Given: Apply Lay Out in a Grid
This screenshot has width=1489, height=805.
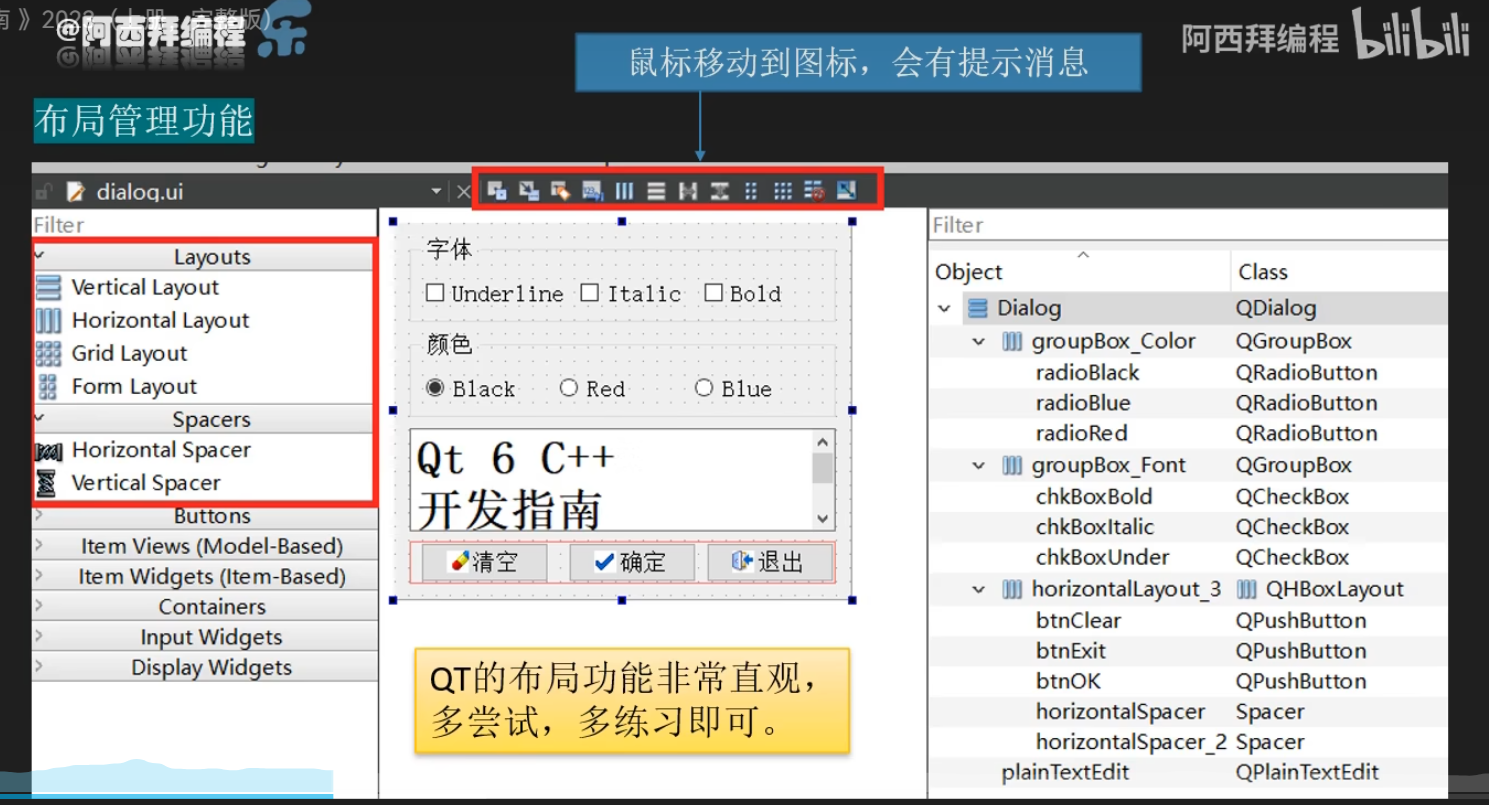Looking at the screenshot, I should (783, 190).
